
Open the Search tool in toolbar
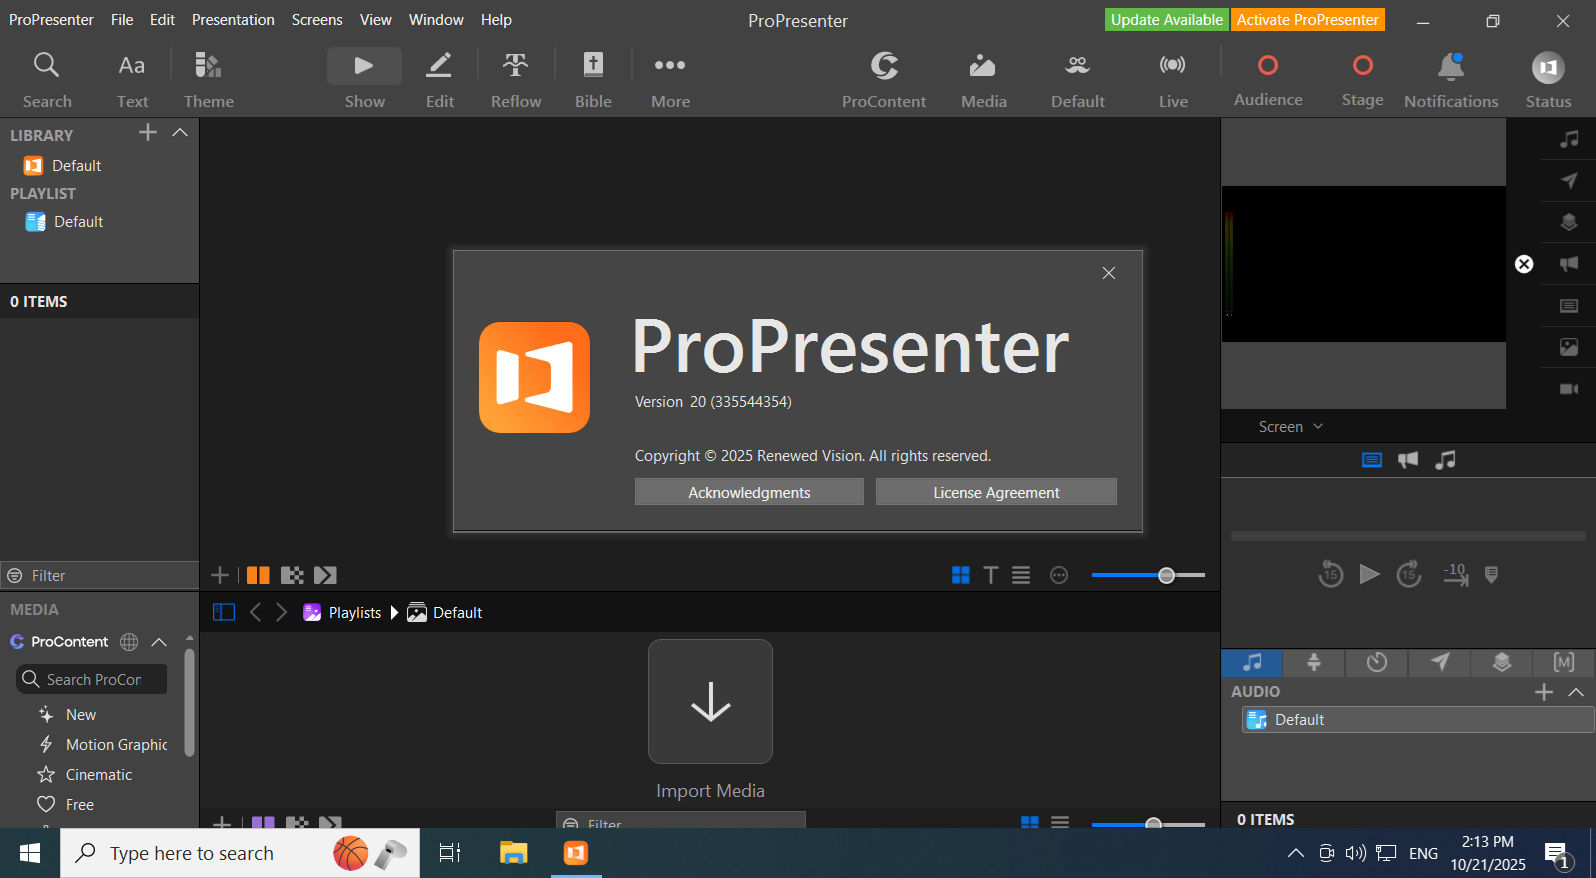(47, 80)
